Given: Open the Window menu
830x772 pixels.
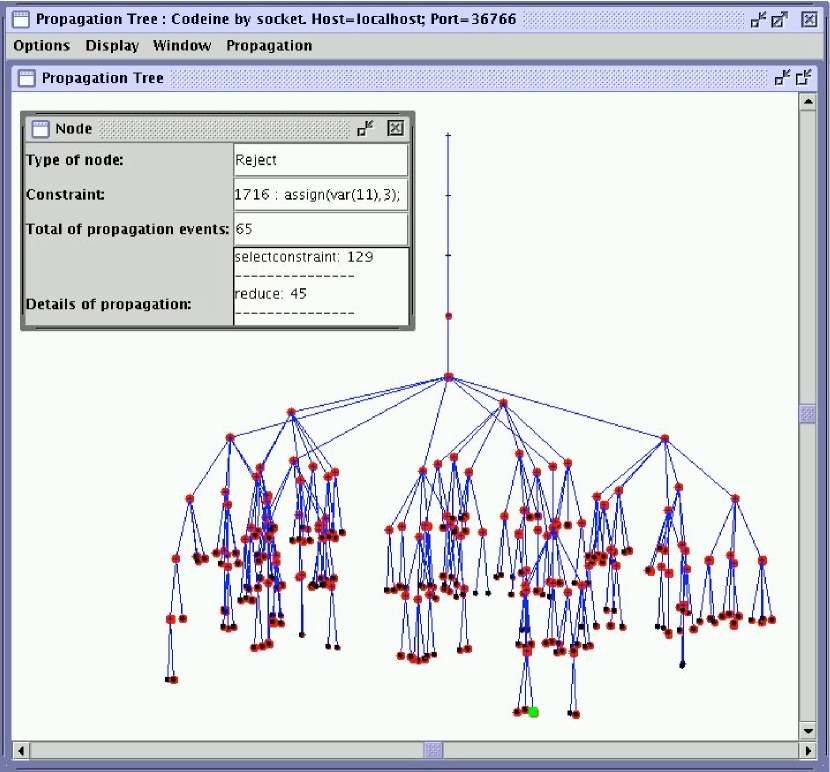Looking at the screenshot, I should coord(182,46).
